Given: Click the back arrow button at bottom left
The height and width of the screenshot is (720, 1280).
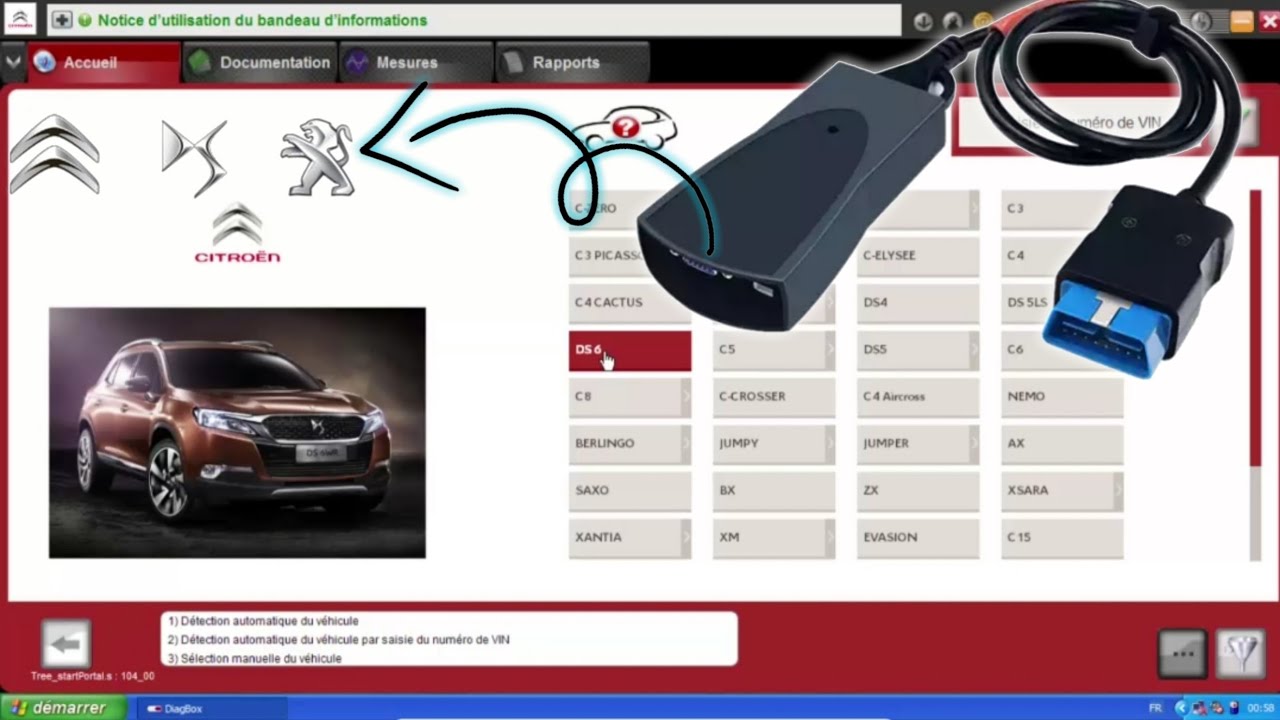Looking at the screenshot, I should (x=66, y=645).
